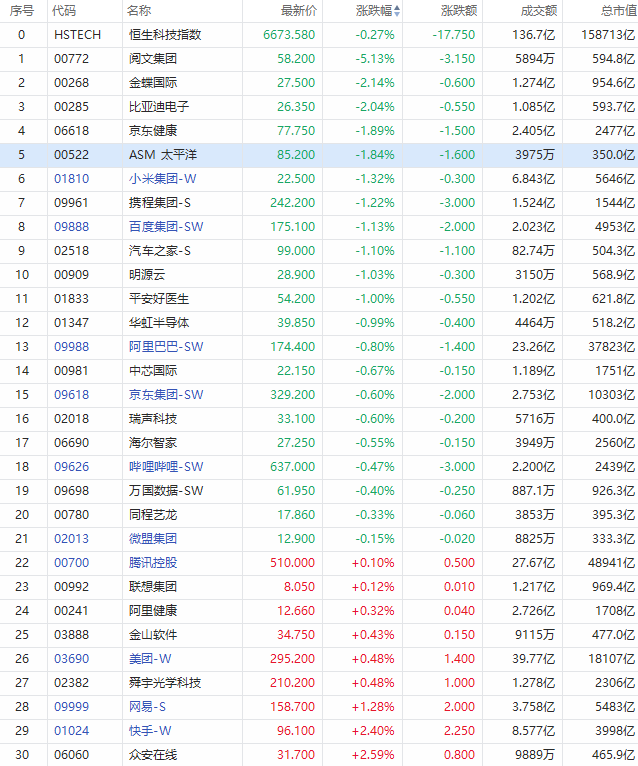Open the 小米集团-W stock link
This screenshot has height=766, width=638.
click(163, 179)
